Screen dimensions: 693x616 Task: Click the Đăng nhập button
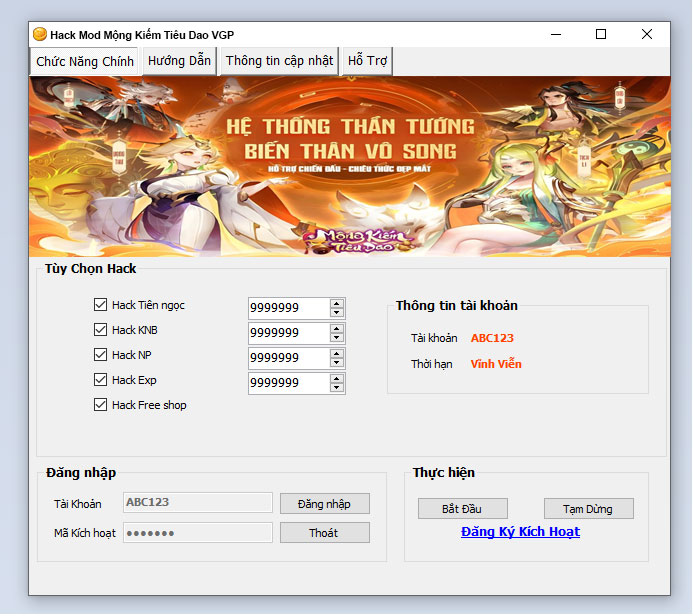(x=325, y=504)
